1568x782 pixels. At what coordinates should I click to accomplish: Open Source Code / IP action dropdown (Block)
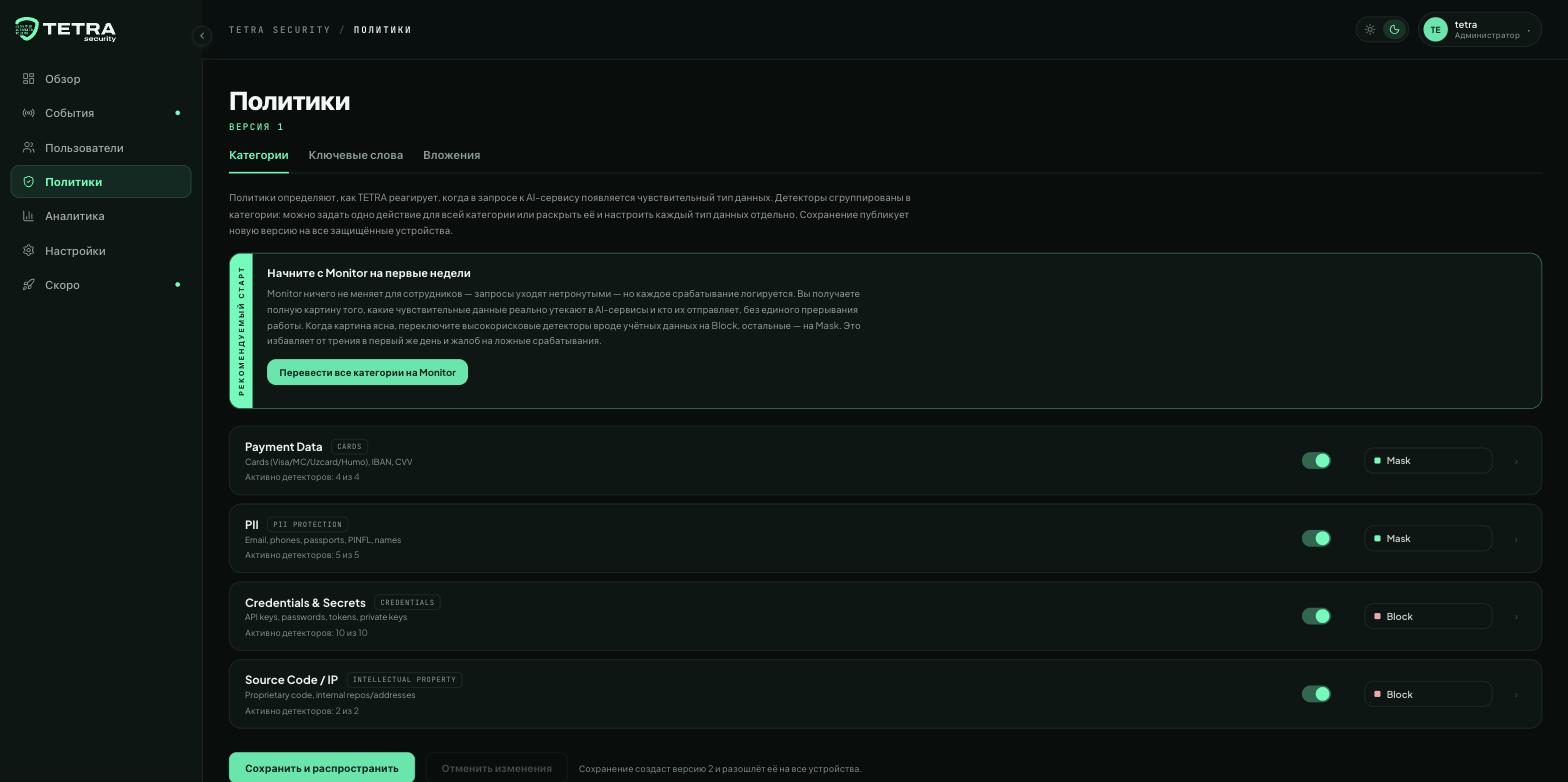[1428, 694]
